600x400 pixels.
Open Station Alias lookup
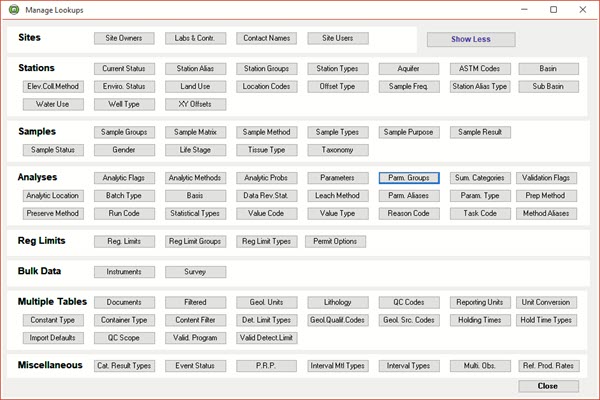point(196,69)
